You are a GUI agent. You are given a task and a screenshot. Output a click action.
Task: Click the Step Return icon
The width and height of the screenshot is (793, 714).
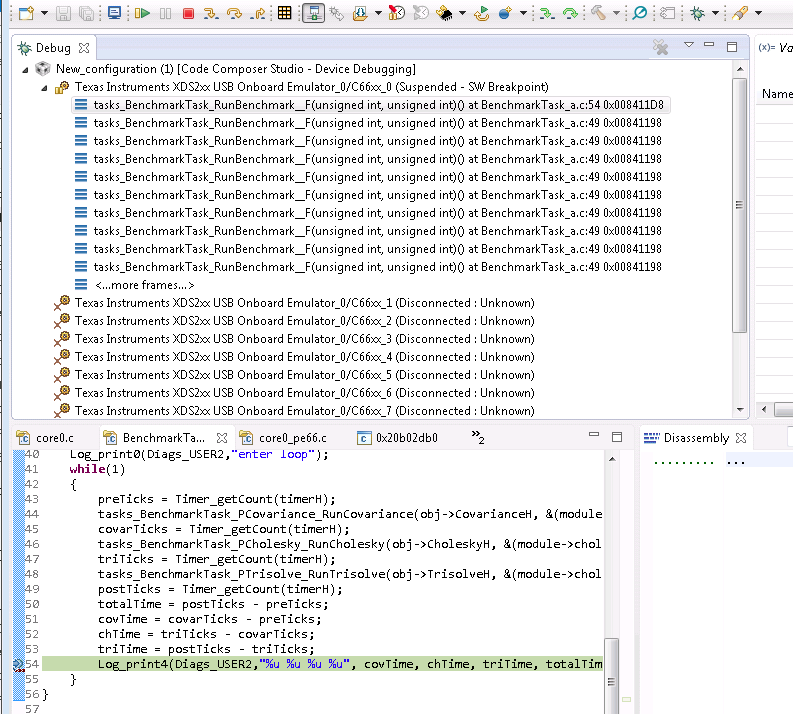point(258,13)
